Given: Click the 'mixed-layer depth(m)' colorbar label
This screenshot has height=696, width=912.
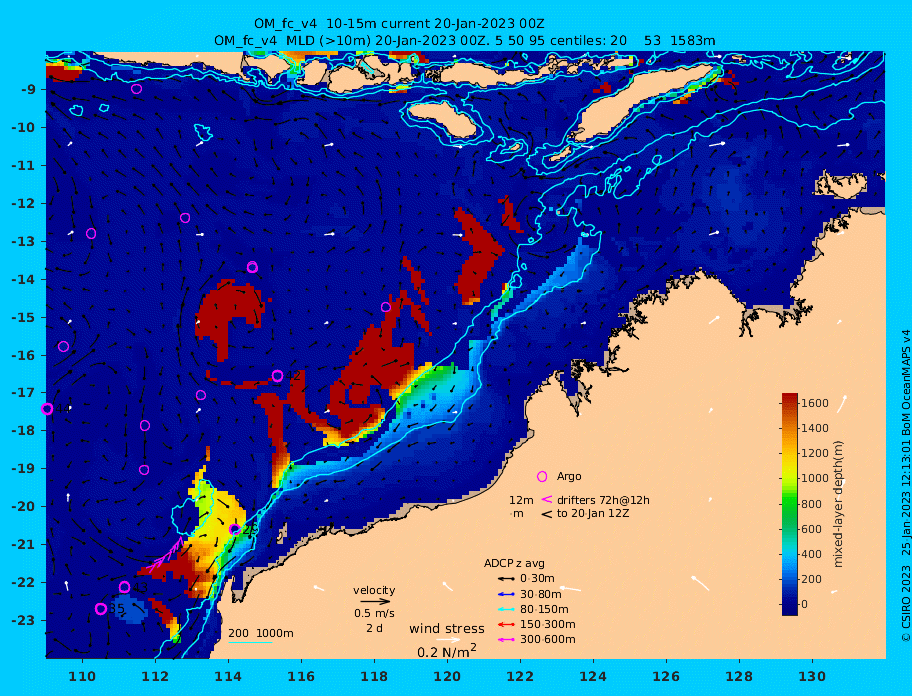Looking at the screenshot, I should (x=838, y=504).
